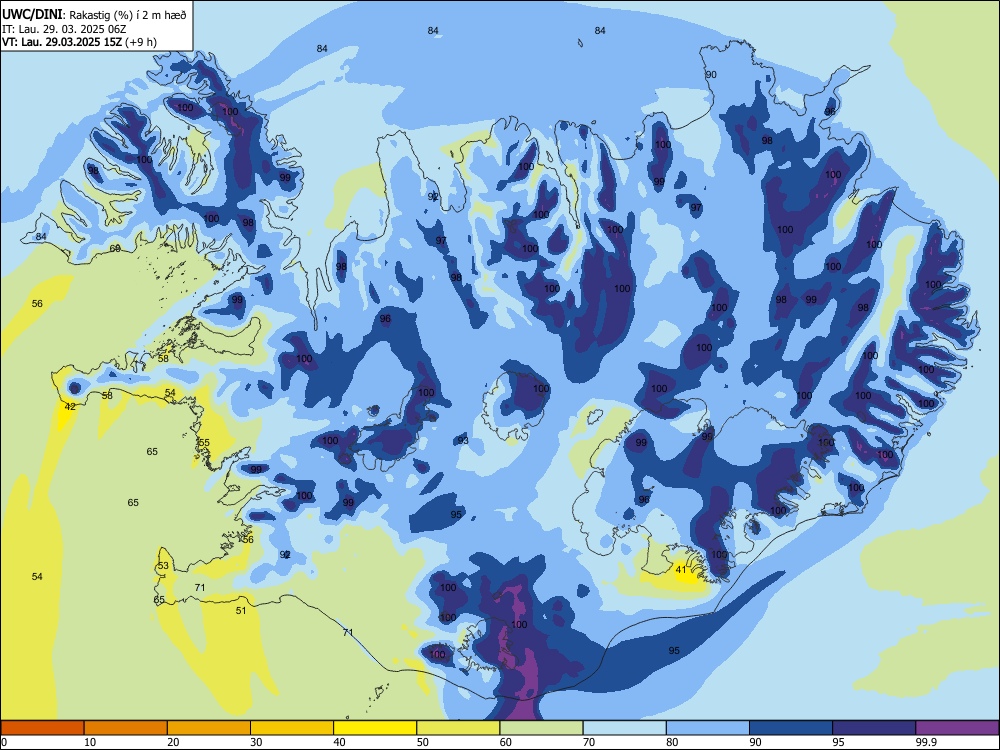Click the '41' humidity value on the map
This screenshot has height=750, width=1000.
pos(681,570)
